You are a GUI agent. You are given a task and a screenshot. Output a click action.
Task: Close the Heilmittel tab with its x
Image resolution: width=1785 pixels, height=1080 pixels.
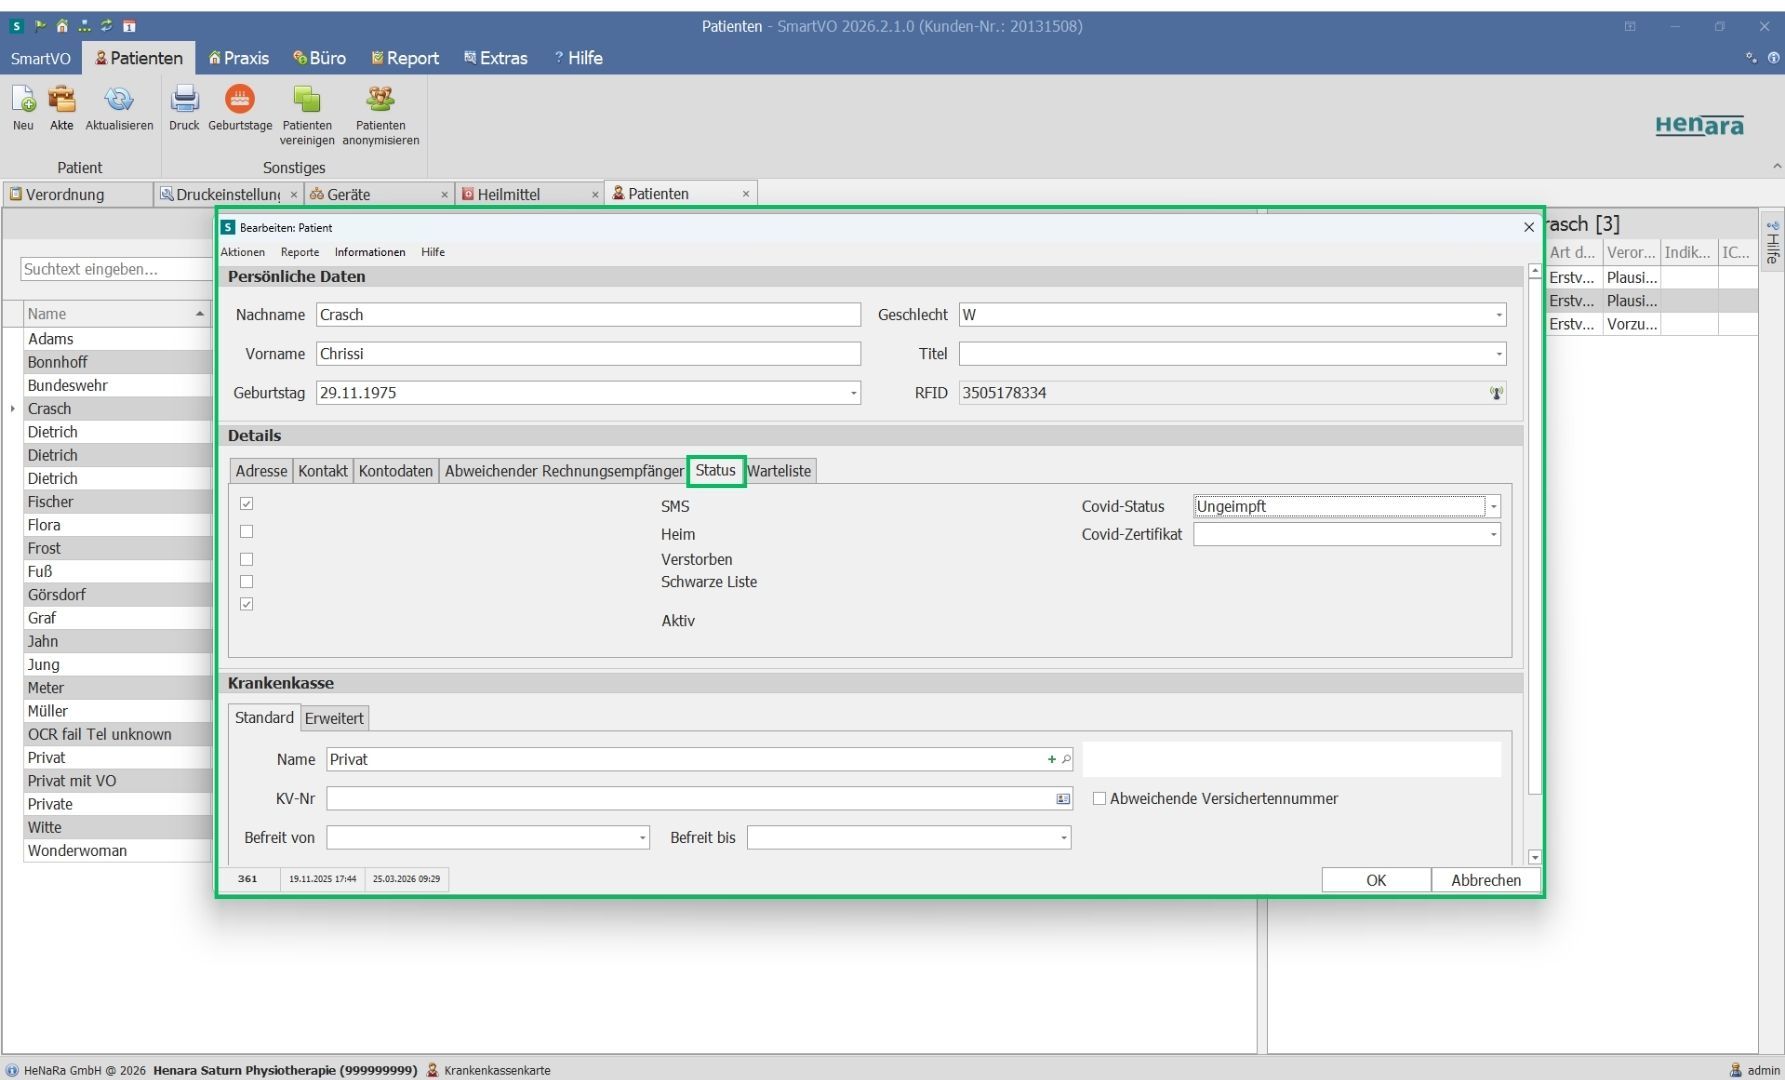click(595, 195)
